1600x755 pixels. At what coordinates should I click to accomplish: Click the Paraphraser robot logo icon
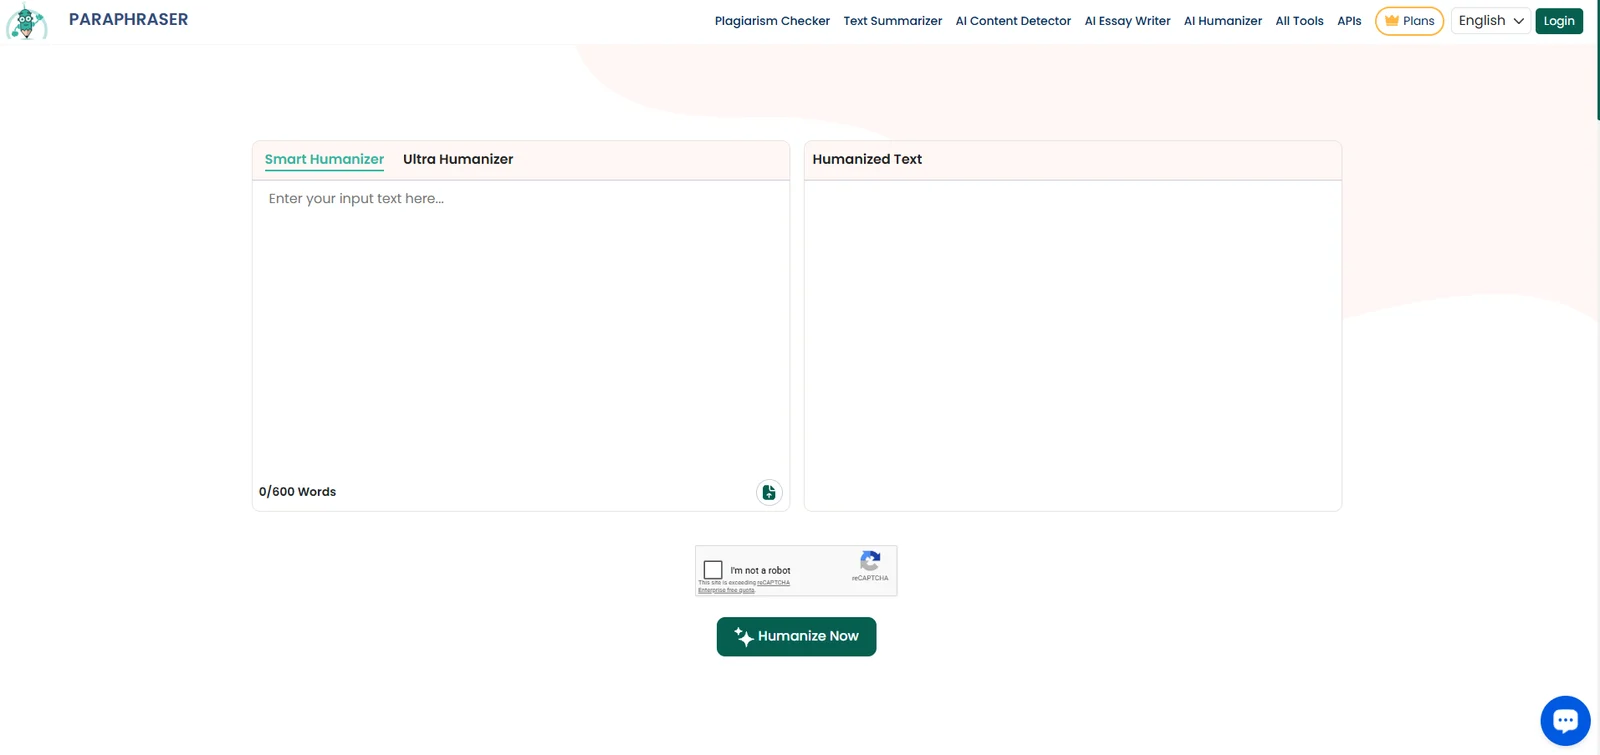[26, 22]
